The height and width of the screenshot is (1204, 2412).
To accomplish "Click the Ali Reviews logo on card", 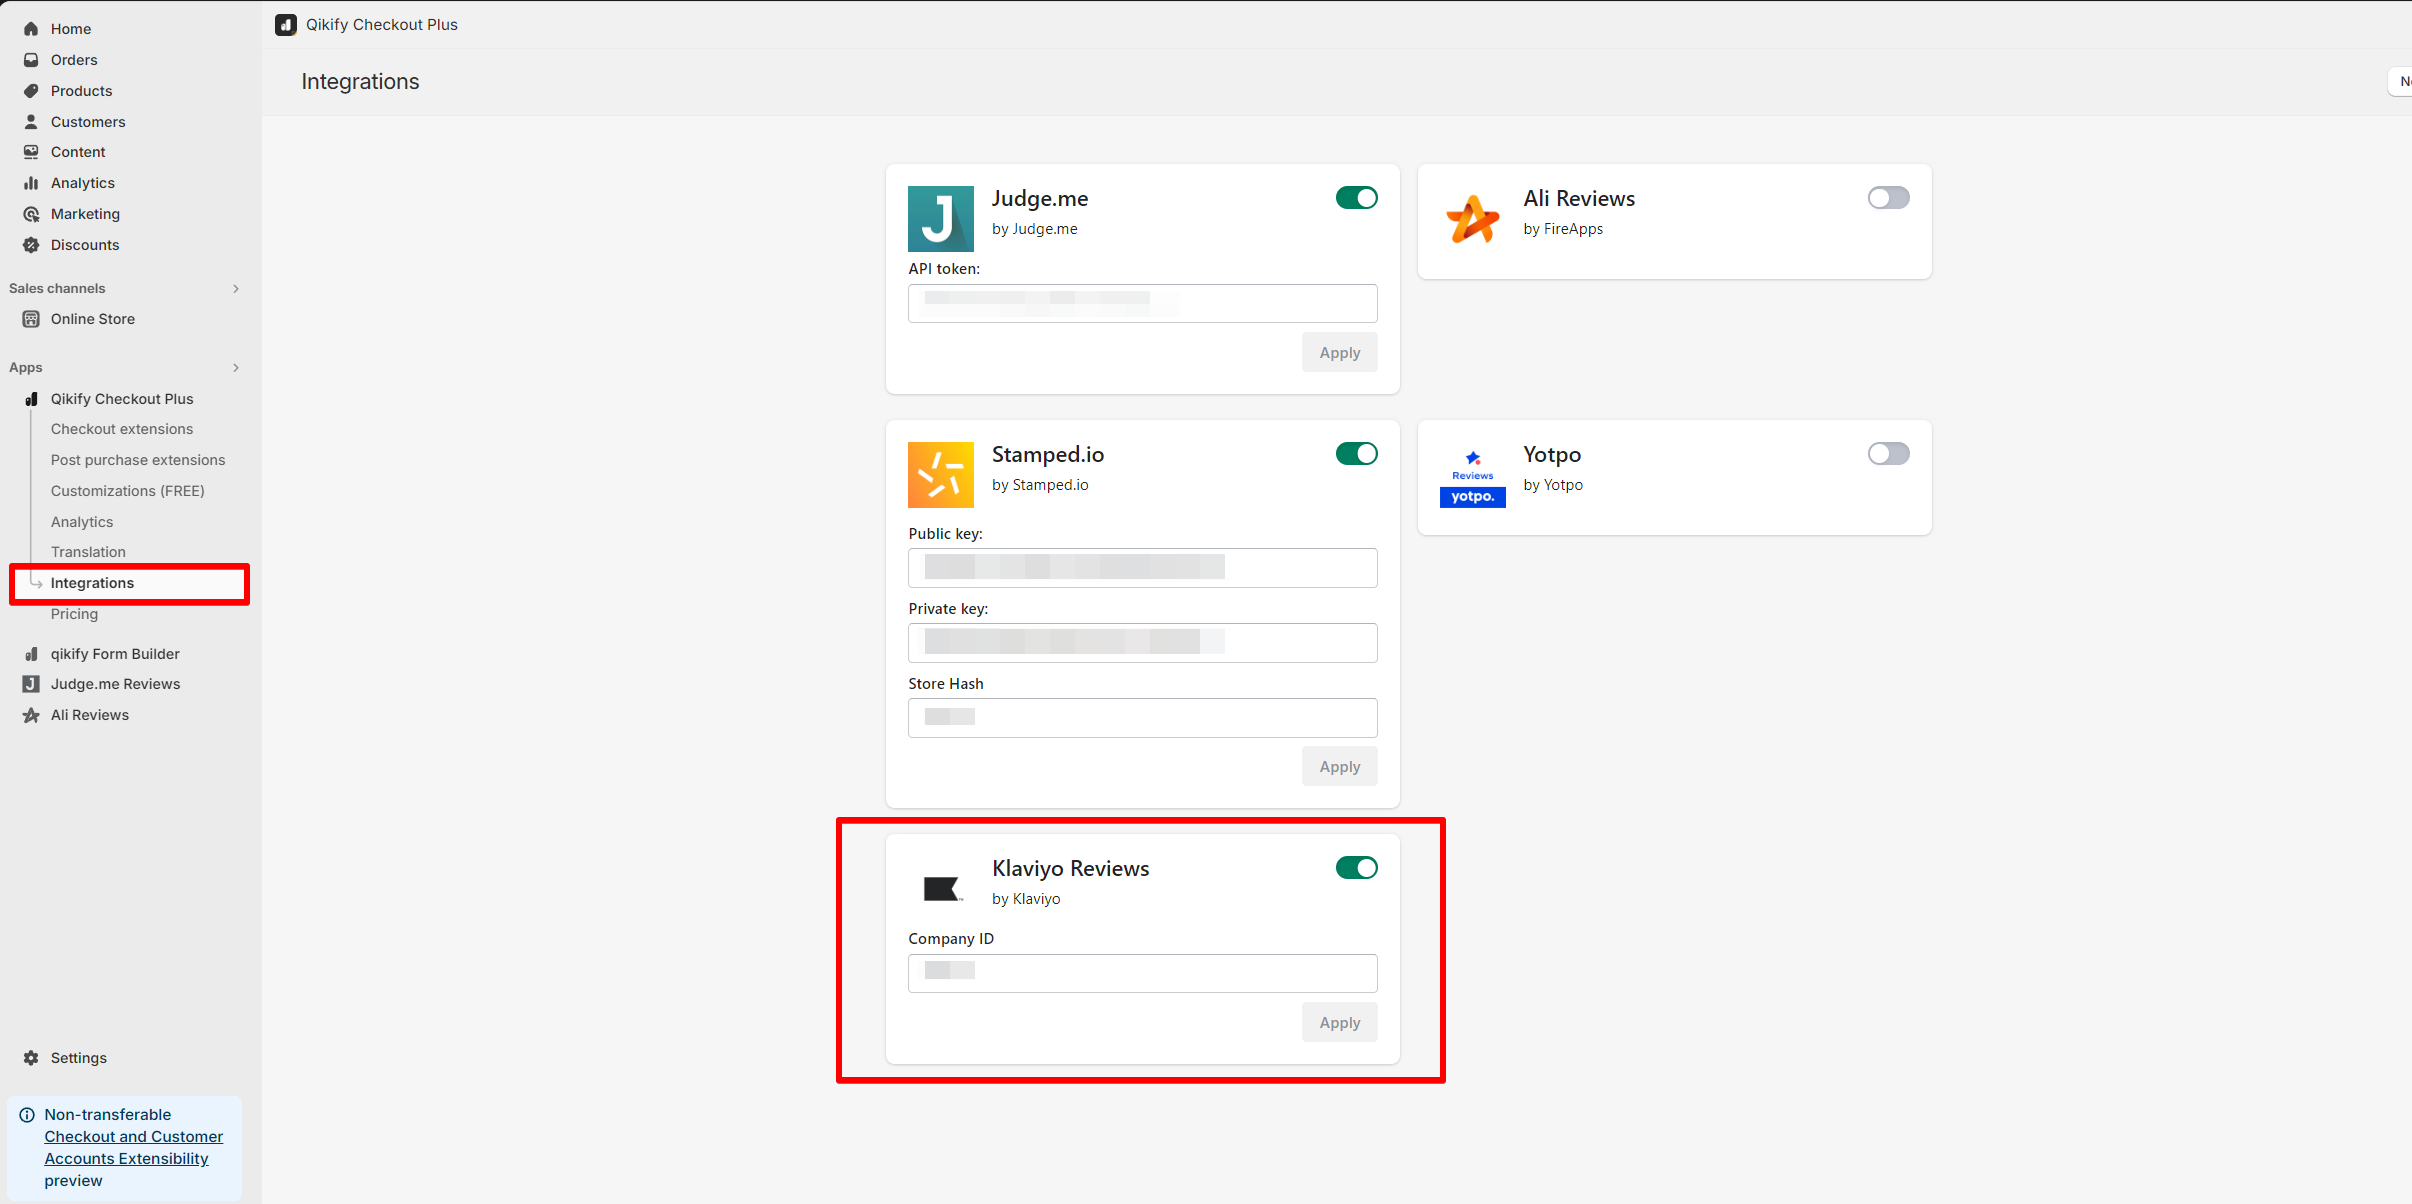I will [x=1473, y=219].
